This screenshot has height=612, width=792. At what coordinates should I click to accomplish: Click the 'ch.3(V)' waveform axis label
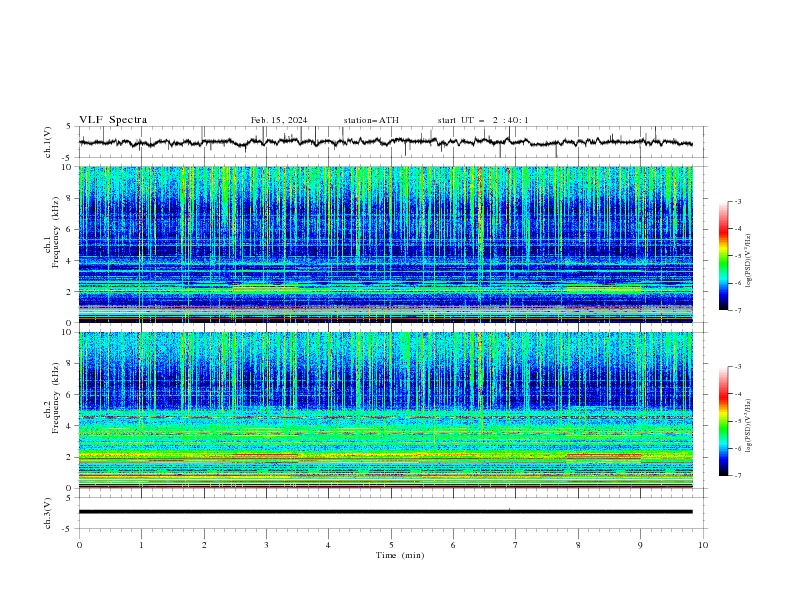click(48, 513)
